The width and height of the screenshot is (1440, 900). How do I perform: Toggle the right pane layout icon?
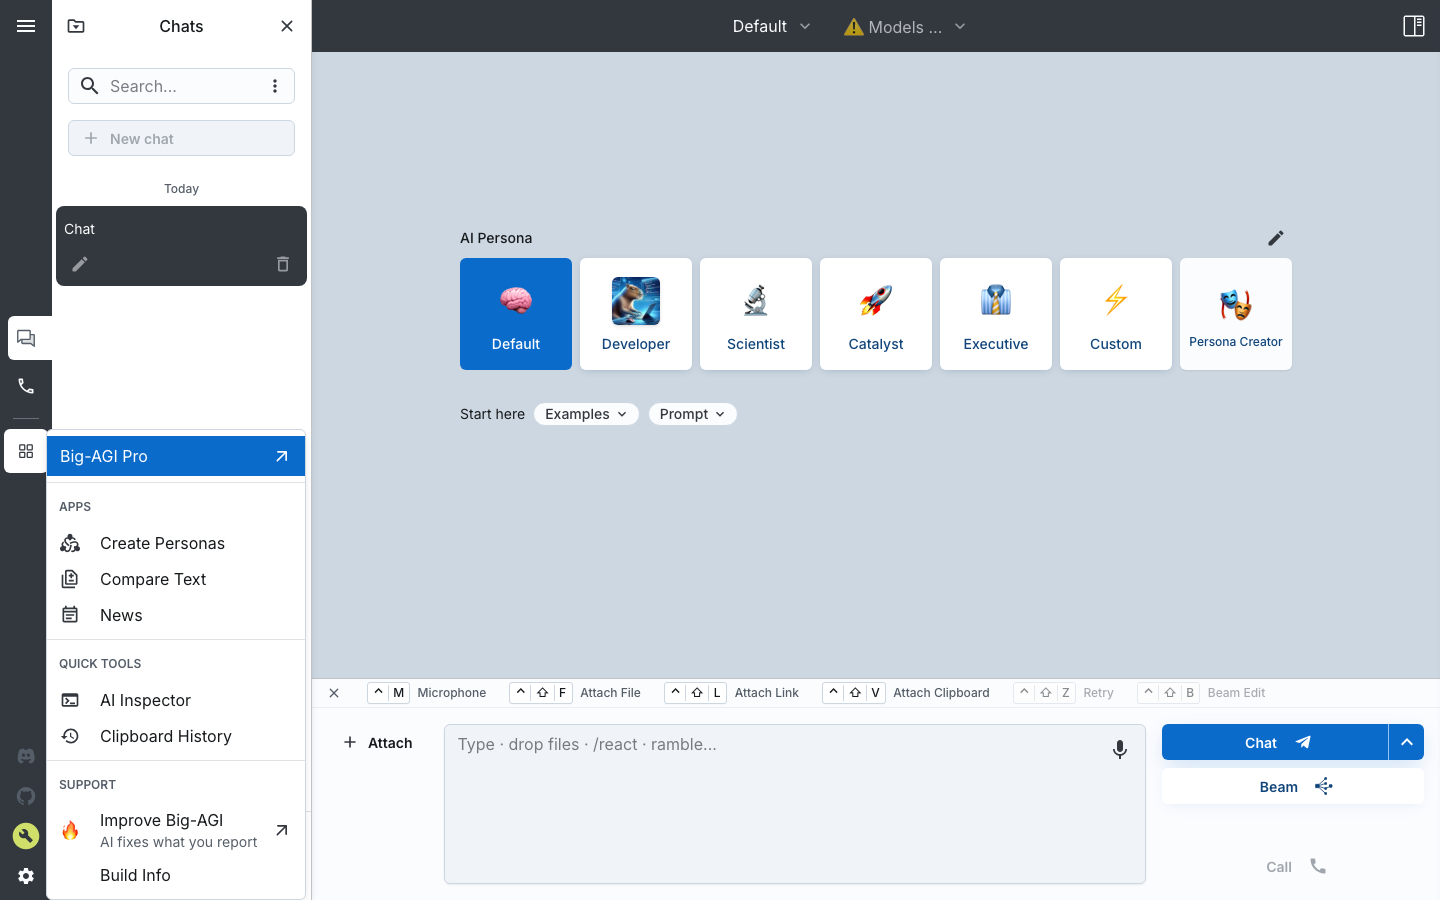point(1414,26)
